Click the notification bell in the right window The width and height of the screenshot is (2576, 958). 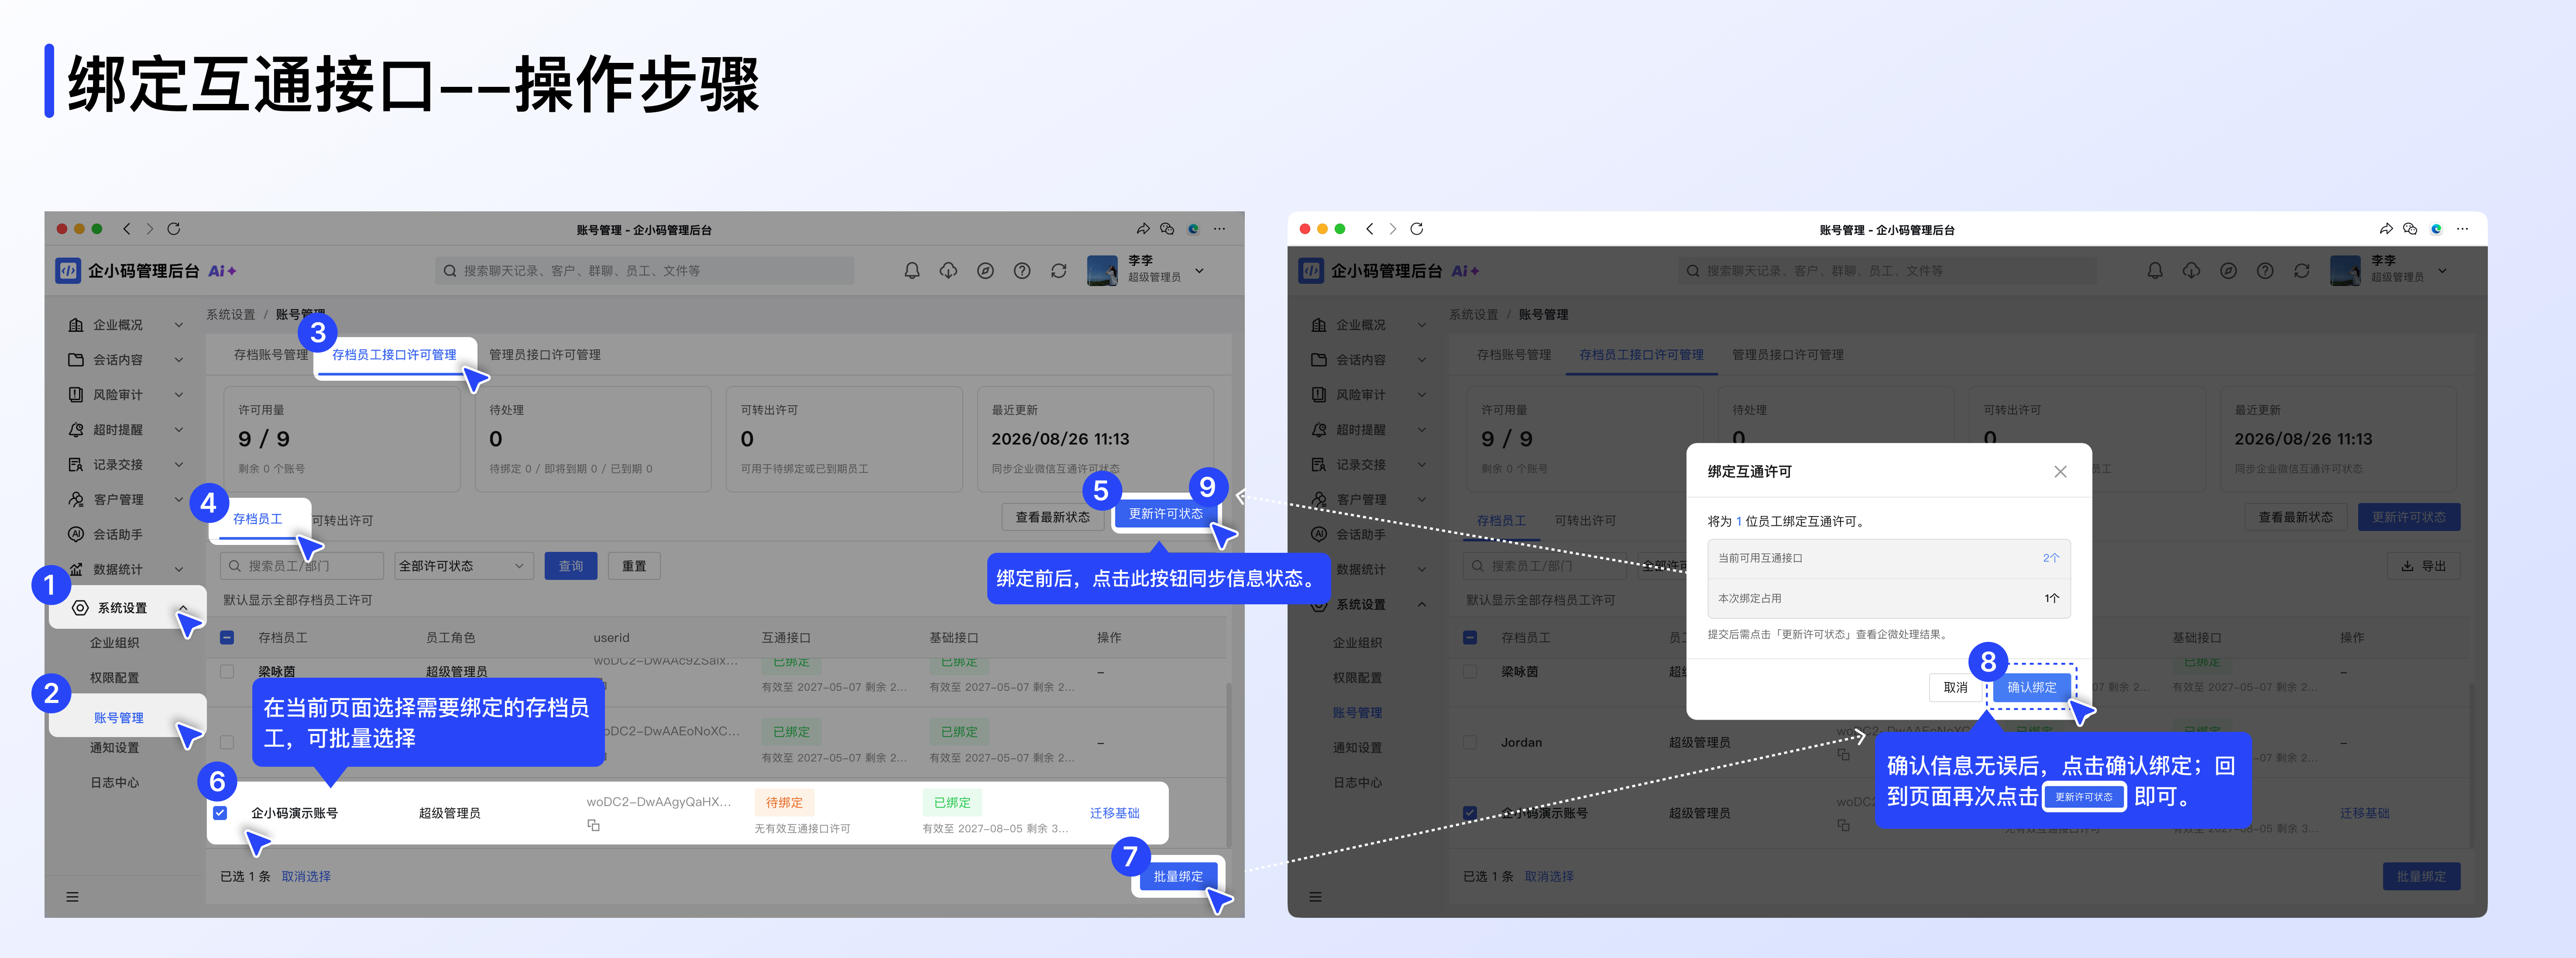(x=2154, y=271)
